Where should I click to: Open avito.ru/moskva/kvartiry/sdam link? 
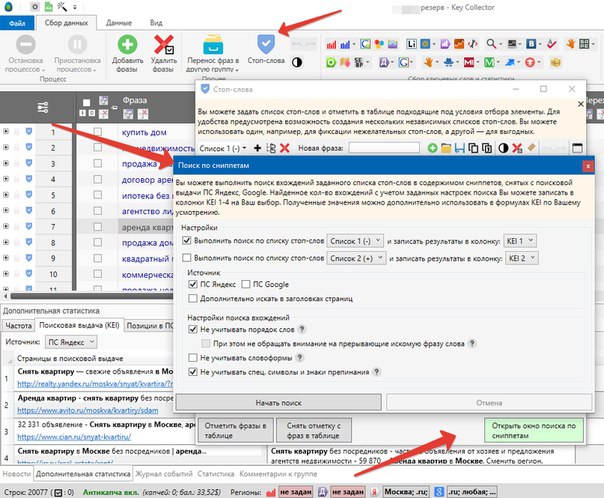click(88, 410)
